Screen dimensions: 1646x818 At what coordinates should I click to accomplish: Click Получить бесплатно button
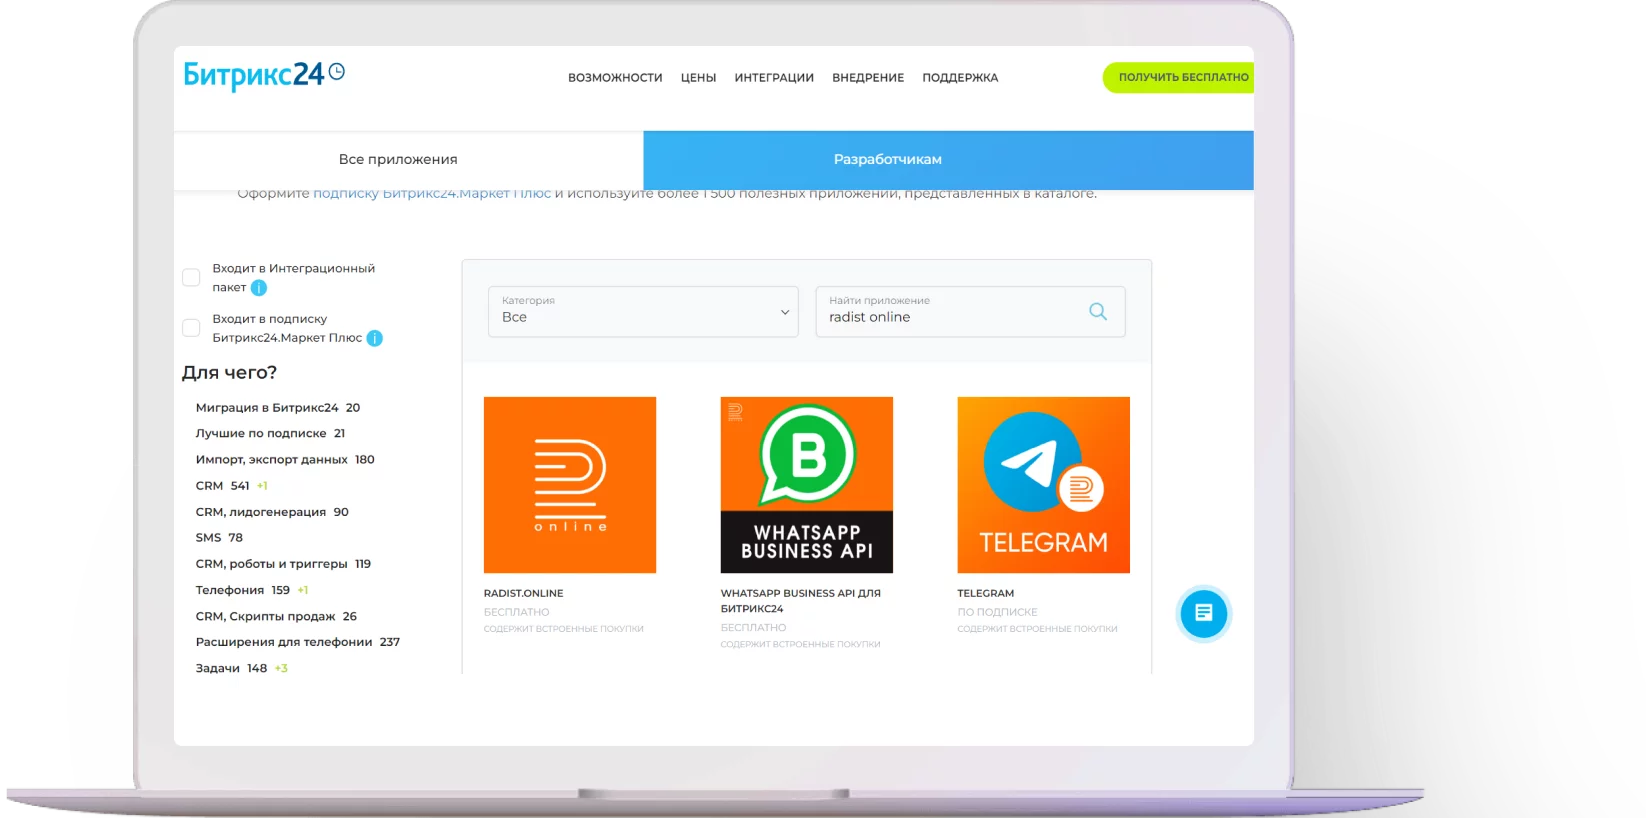[x=1179, y=77]
